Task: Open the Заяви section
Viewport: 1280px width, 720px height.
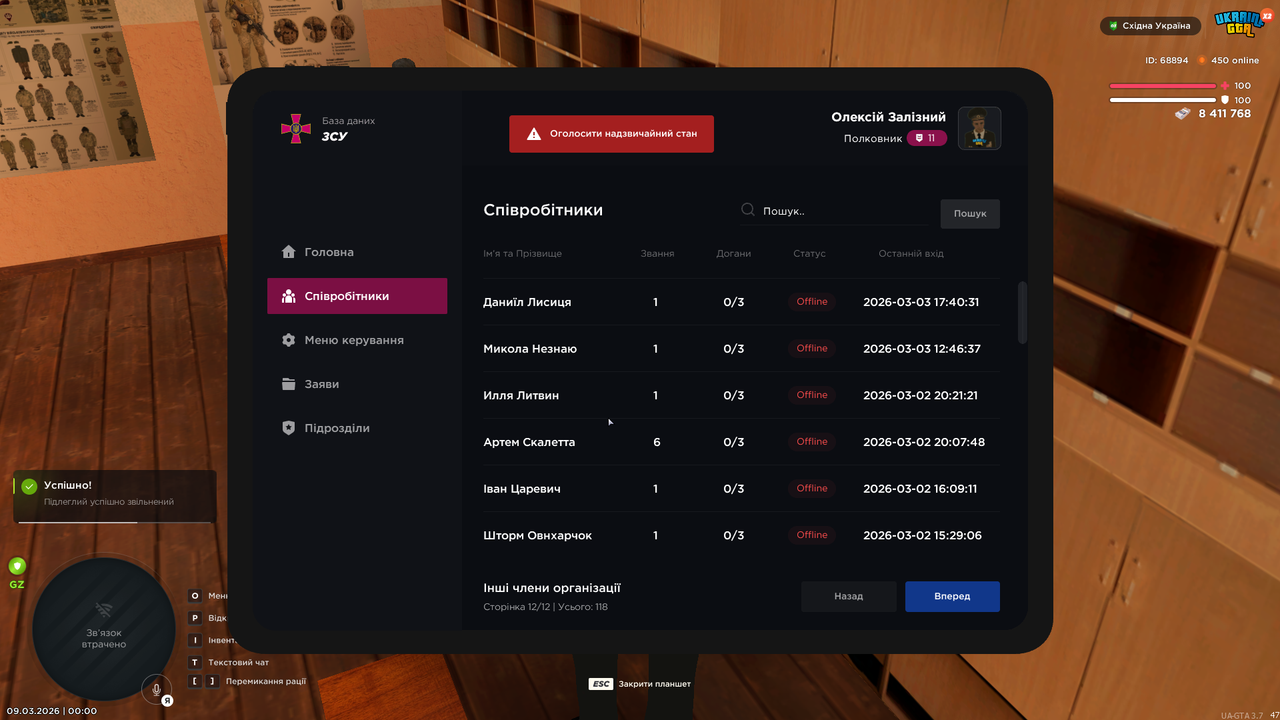Action: [x=357, y=384]
